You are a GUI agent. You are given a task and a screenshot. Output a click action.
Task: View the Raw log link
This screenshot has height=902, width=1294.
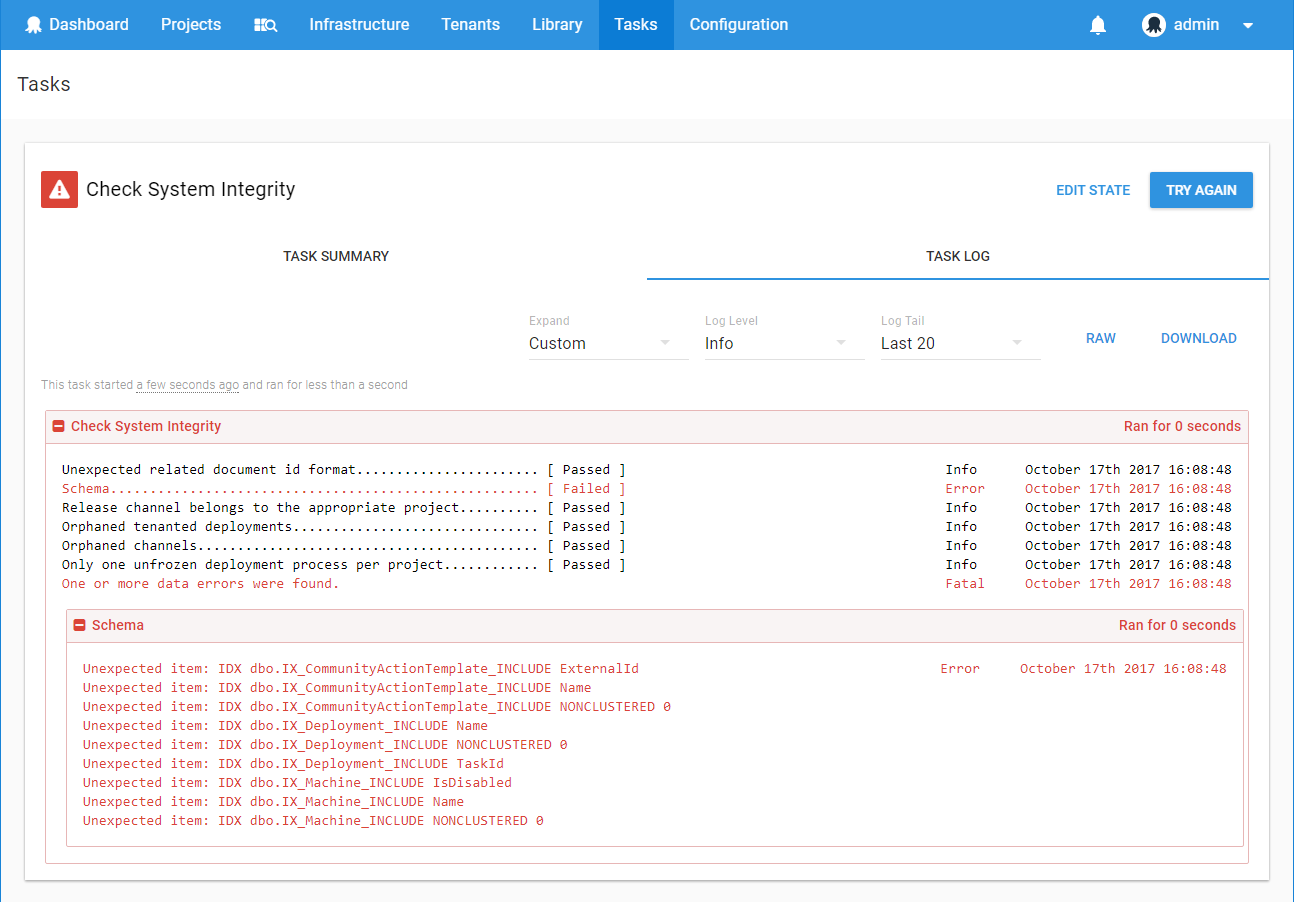pyautogui.click(x=1100, y=338)
